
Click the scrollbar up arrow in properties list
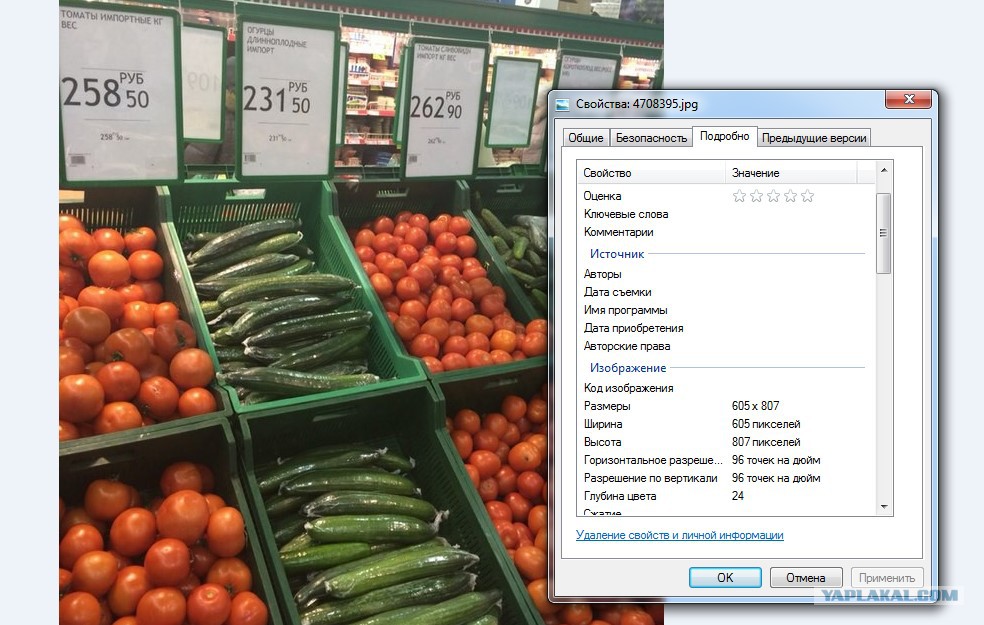[884, 170]
